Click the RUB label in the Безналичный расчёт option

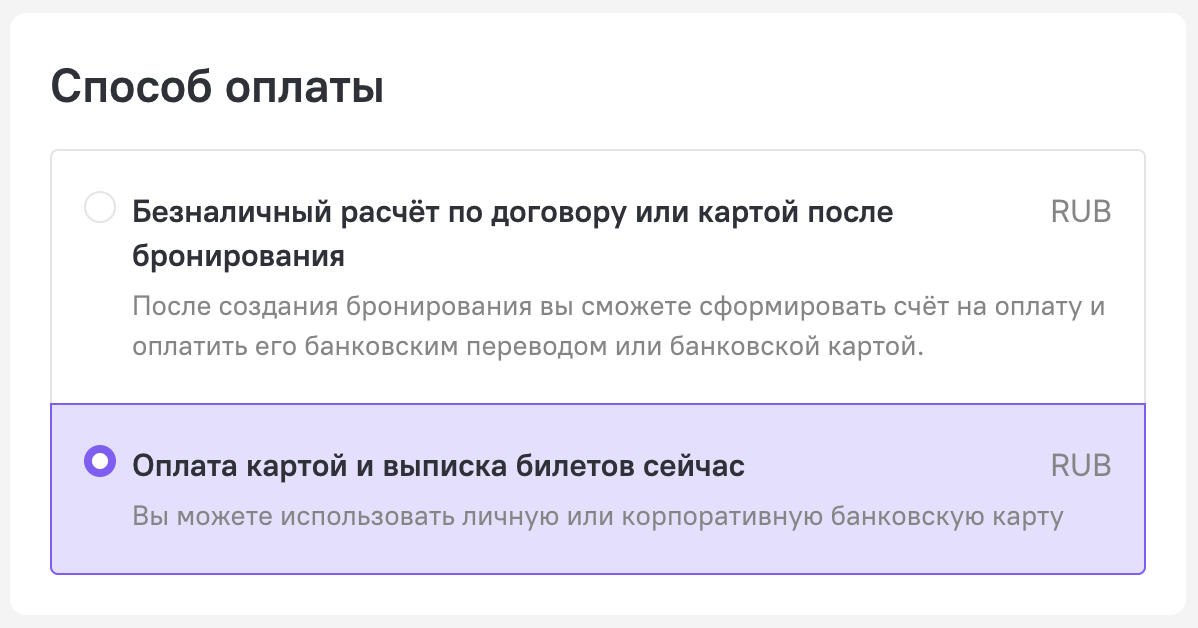point(1080,212)
